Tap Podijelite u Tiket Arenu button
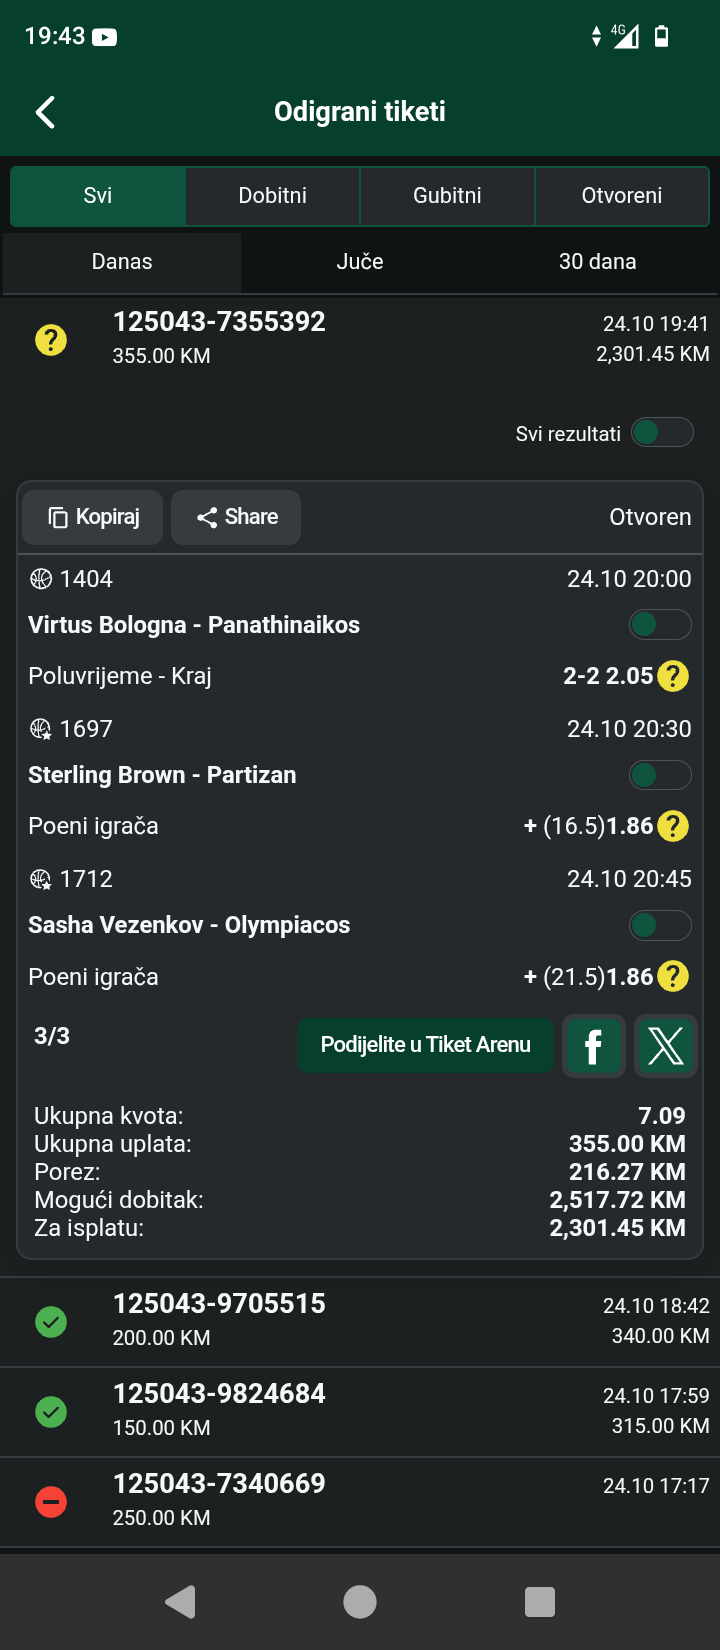Viewport: 720px width, 1650px height. point(425,1045)
